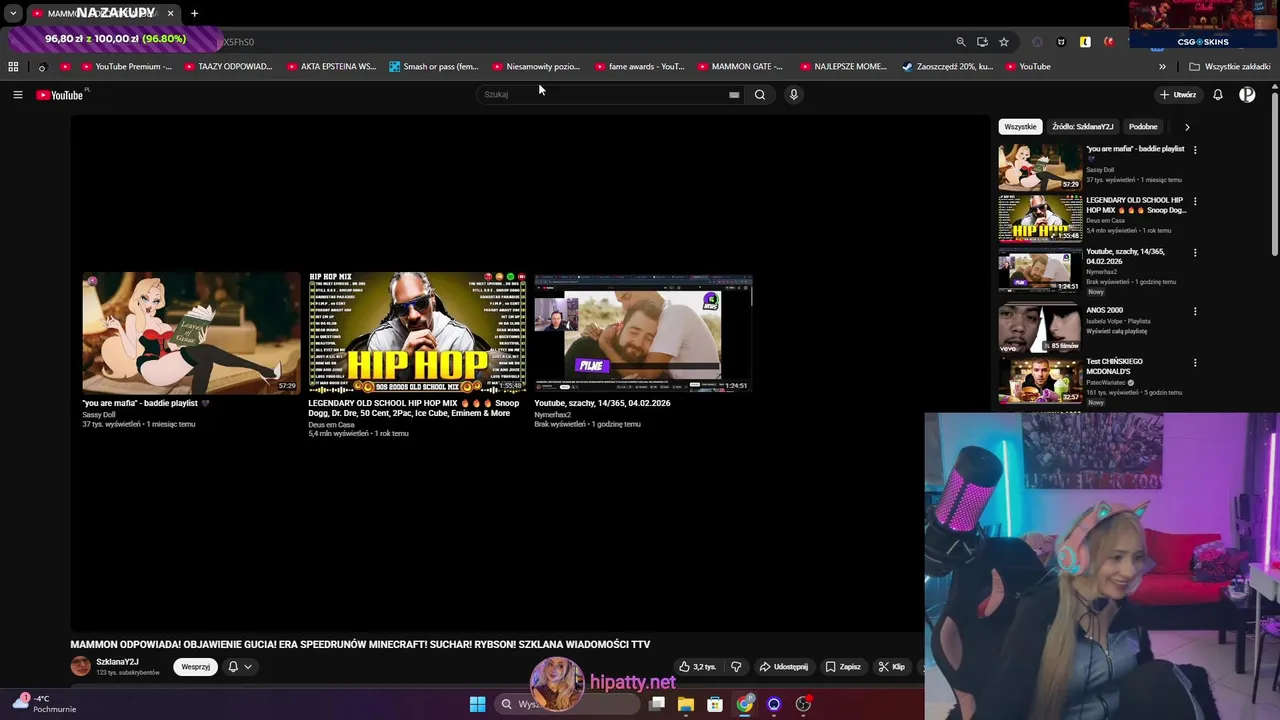Image resolution: width=1280 pixels, height=720 pixels.
Task: Open YouTube notifications bell
Action: [1217, 95]
